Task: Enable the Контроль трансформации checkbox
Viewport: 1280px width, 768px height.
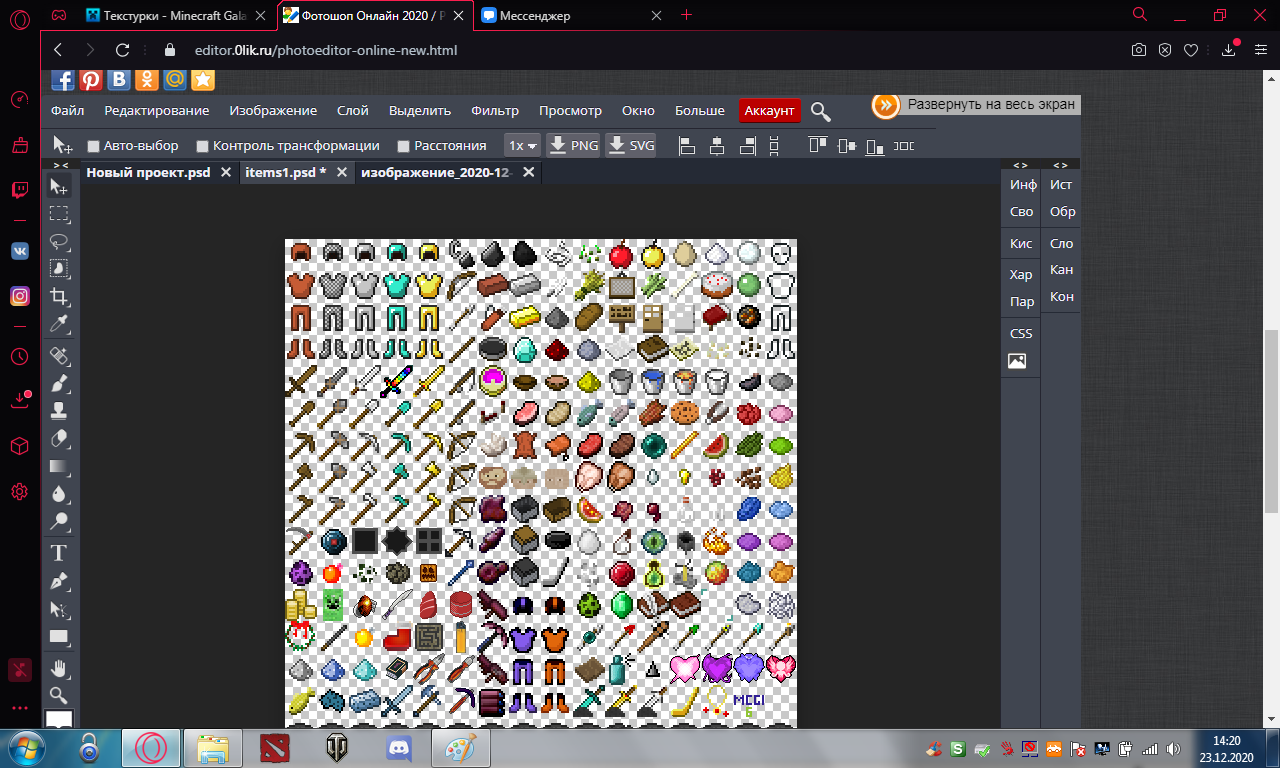Action: tap(203, 146)
